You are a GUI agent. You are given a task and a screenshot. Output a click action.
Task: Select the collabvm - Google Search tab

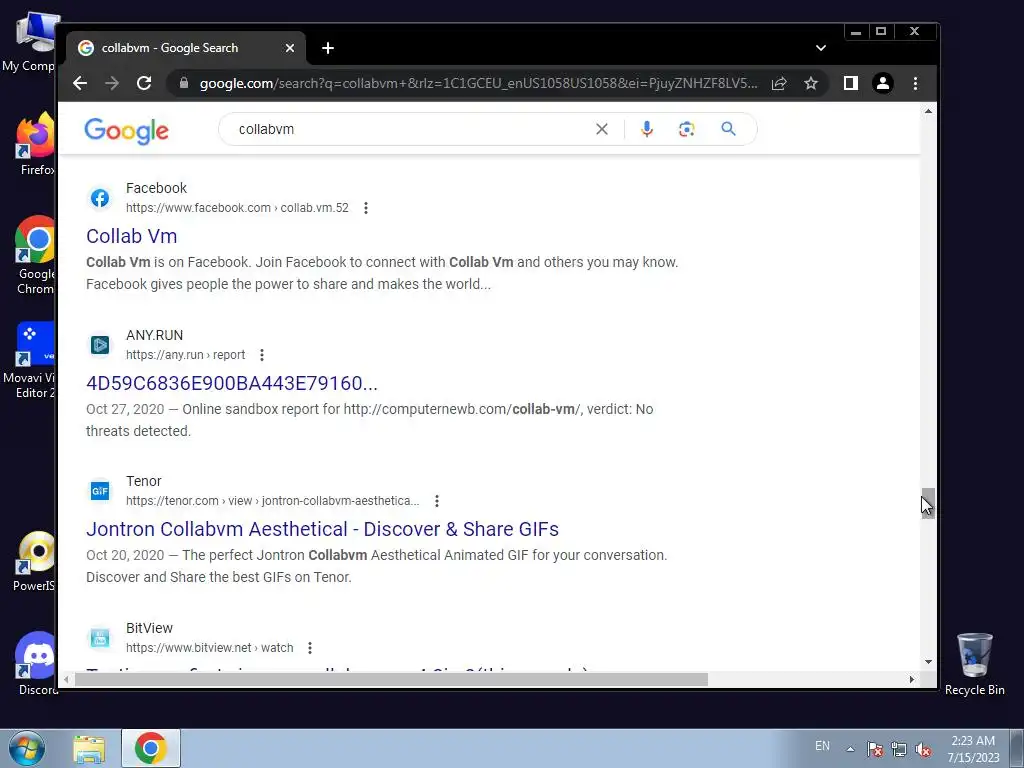[185, 48]
